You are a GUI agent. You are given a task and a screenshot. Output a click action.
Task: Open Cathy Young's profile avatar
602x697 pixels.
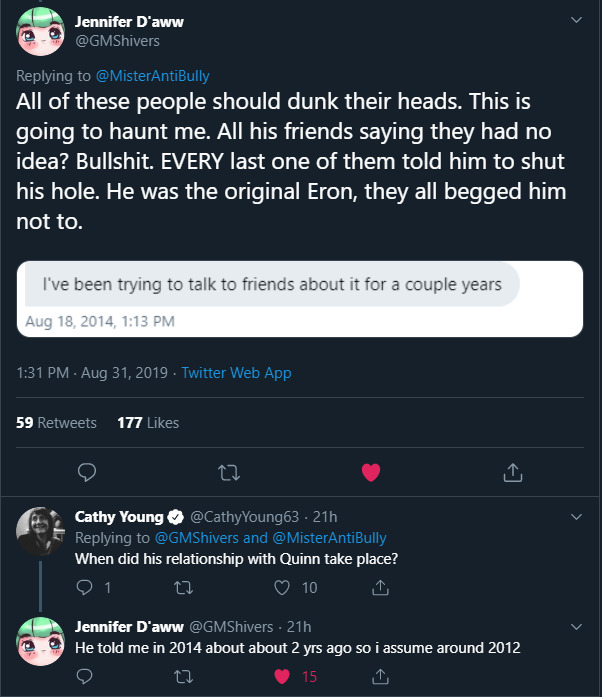[x=41, y=531]
